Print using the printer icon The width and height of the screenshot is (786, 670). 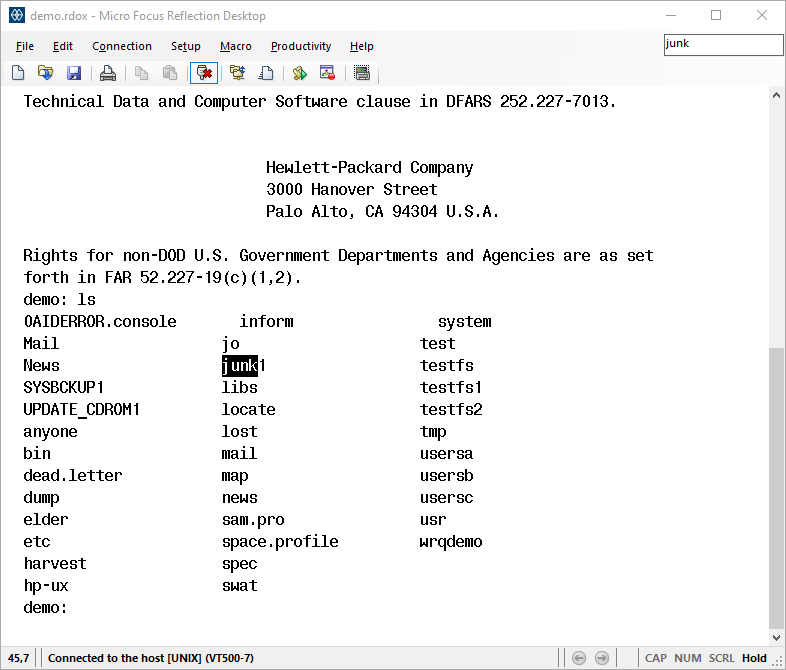point(108,73)
